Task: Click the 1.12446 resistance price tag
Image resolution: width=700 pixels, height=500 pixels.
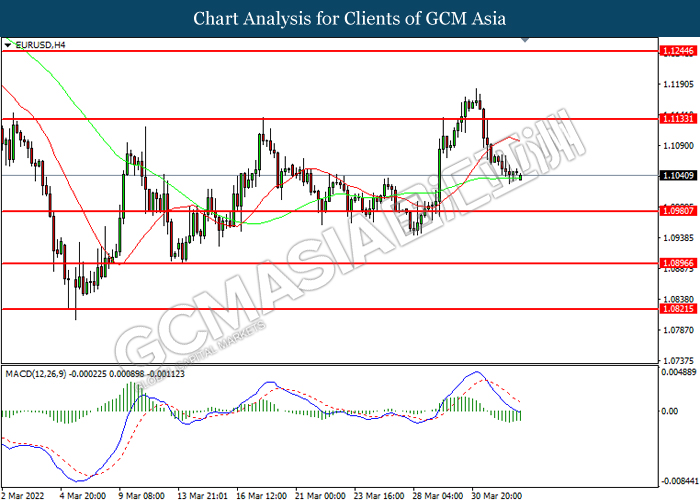Action: (678, 51)
